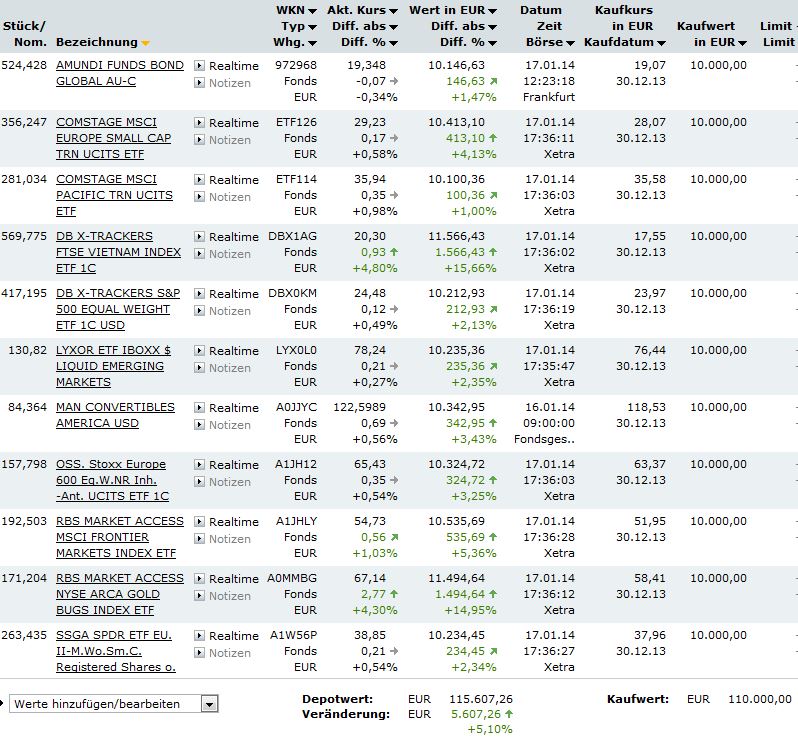Open Realtime arrow icon for AMUNDI FUNDS BOND
This screenshot has height=738, width=798.
tap(200, 66)
